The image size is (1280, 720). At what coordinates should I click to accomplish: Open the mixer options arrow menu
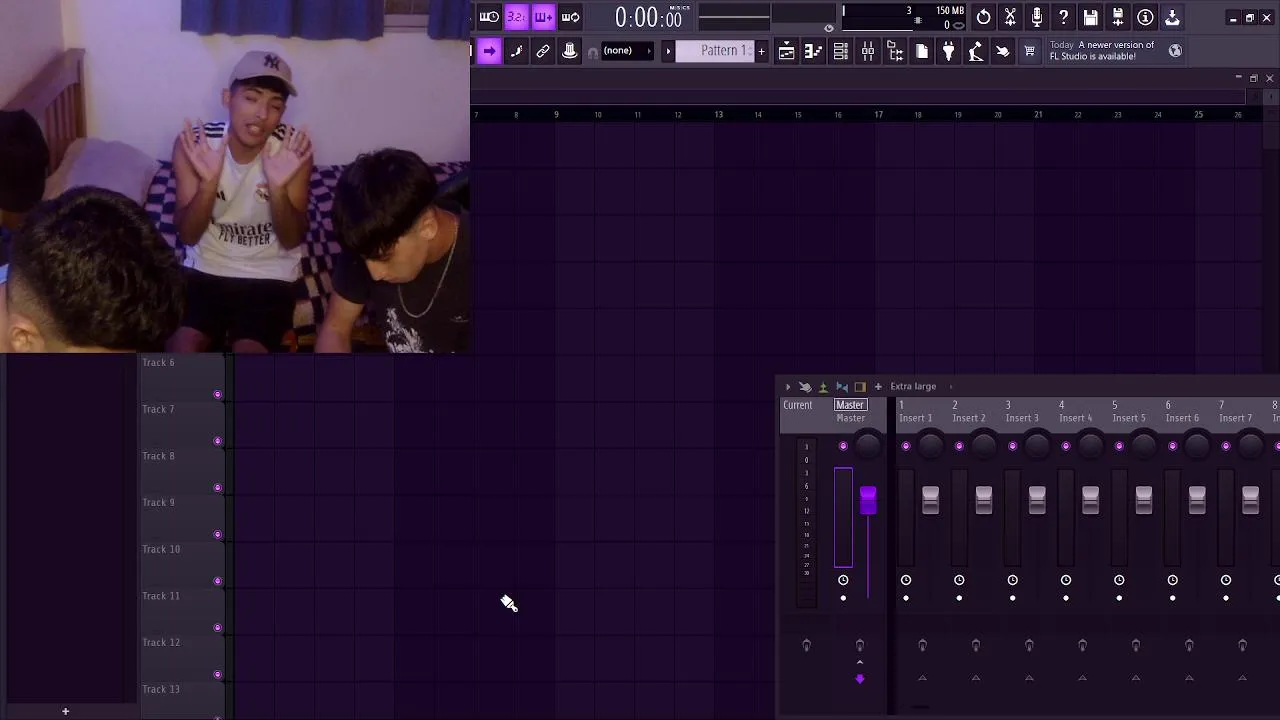pyautogui.click(x=787, y=387)
